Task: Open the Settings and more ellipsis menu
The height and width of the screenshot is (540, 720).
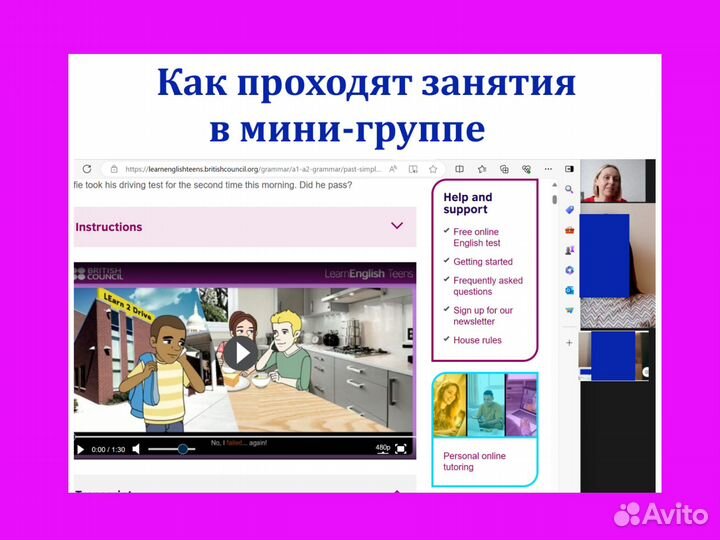Action: [x=548, y=169]
